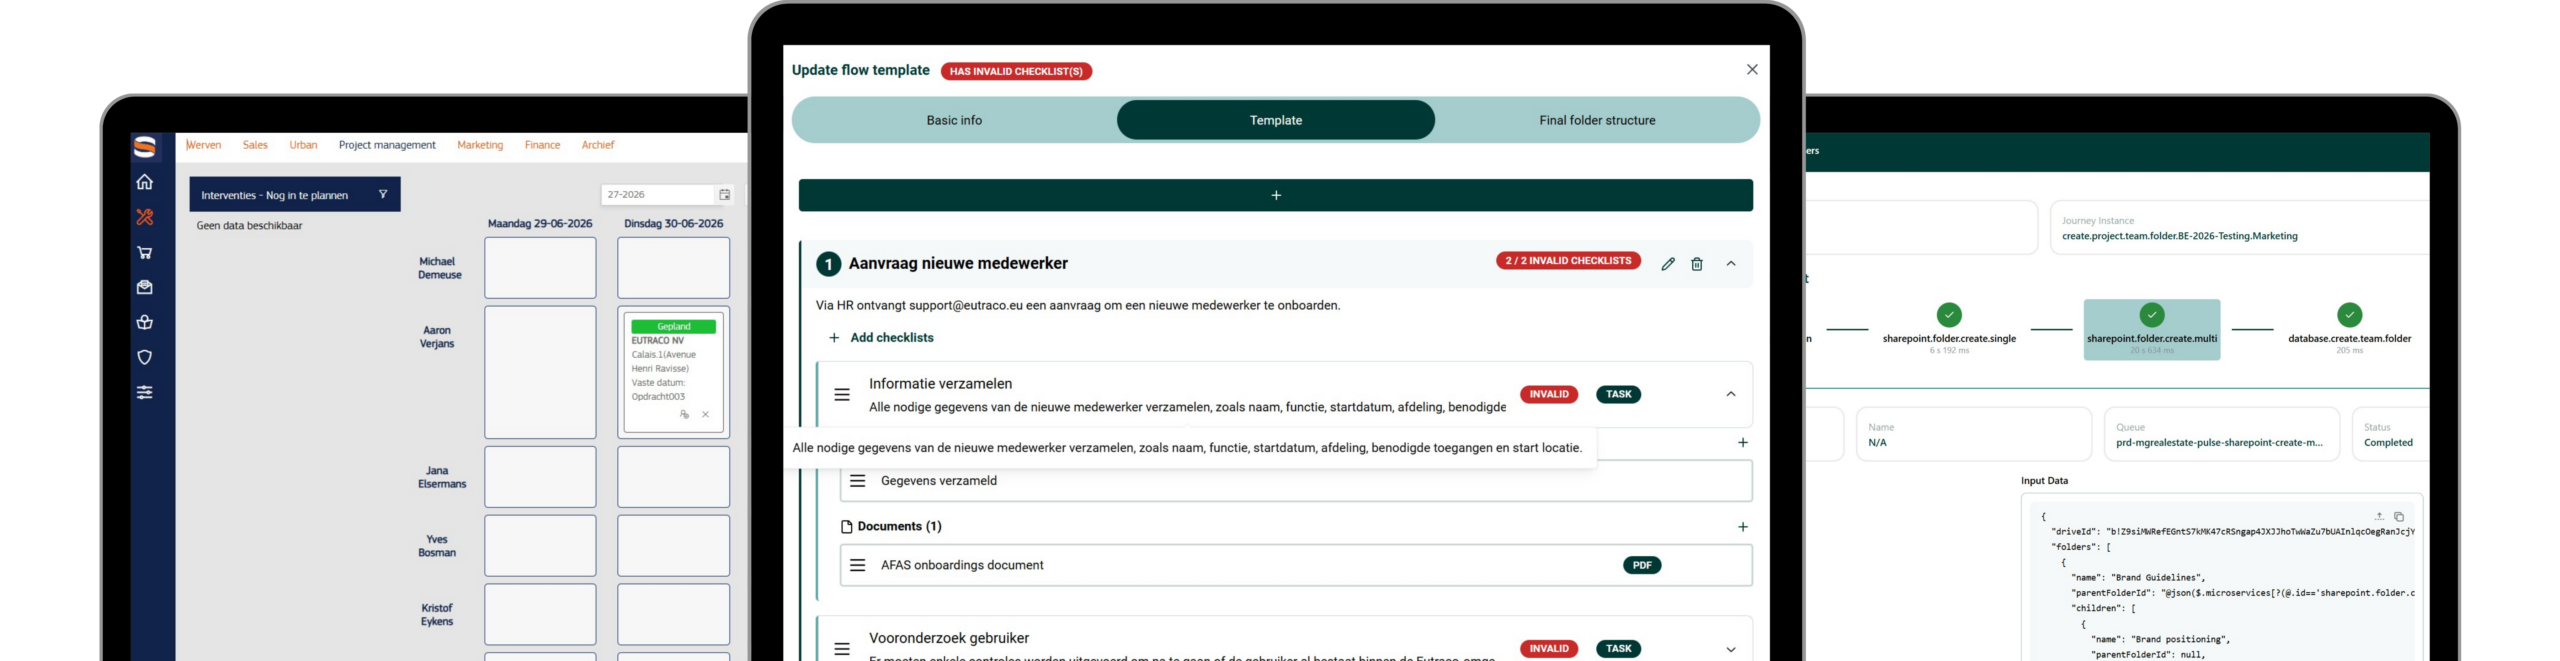Remove the EUTRACO NV planned card with X
This screenshot has height=661, width=2560.
[x=705, y=414]
